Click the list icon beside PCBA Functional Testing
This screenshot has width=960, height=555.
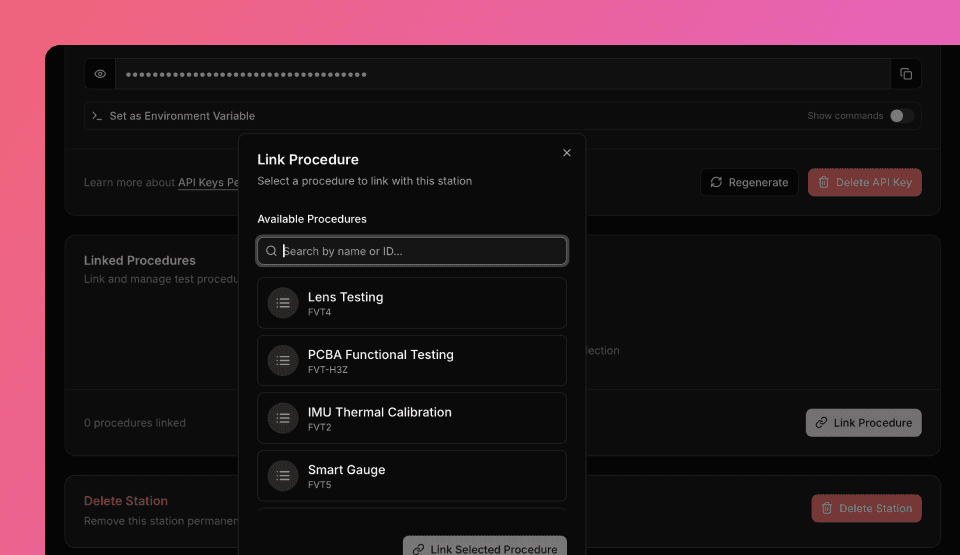click(x=283, y=361)
